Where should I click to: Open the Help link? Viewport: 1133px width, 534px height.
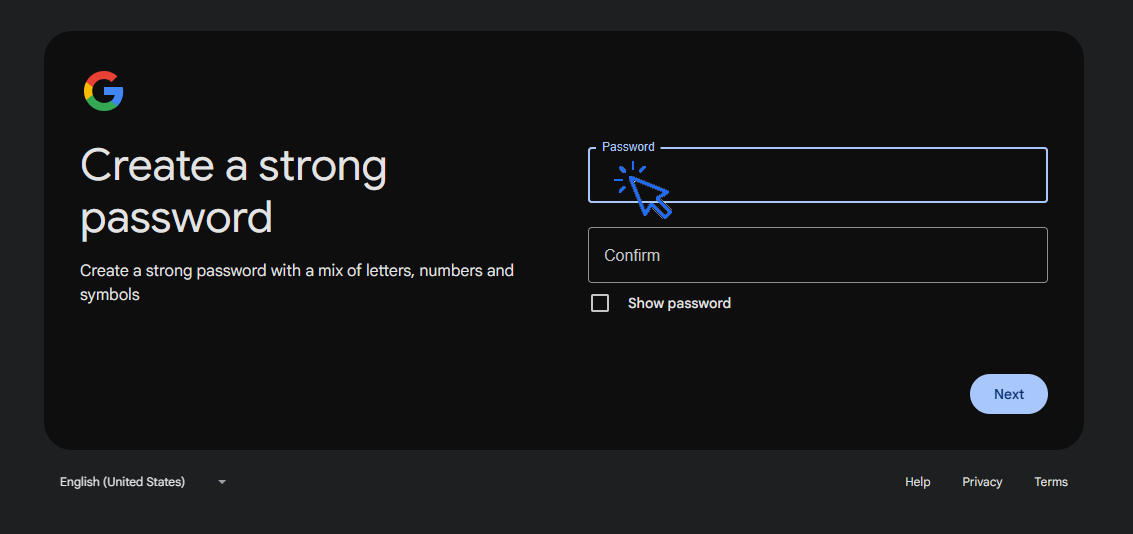[x=917, y=482]
